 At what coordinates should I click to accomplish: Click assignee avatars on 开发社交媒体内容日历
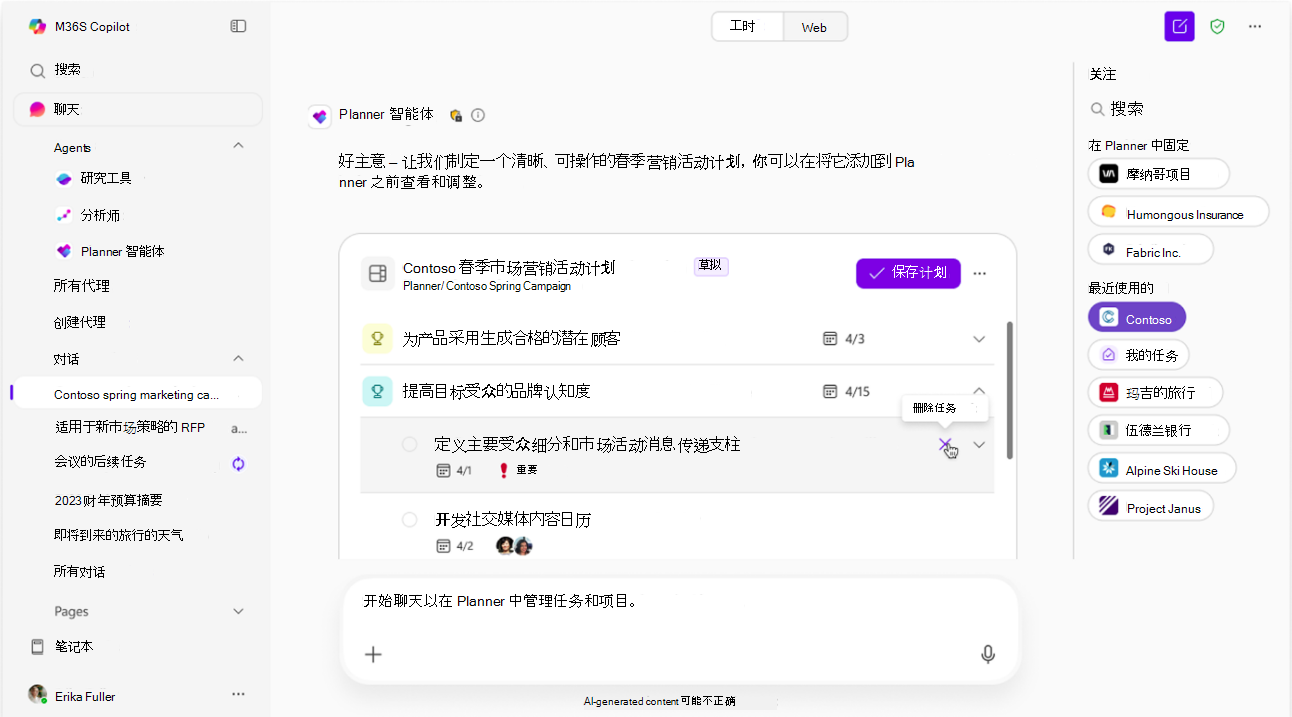coord(514,546)
